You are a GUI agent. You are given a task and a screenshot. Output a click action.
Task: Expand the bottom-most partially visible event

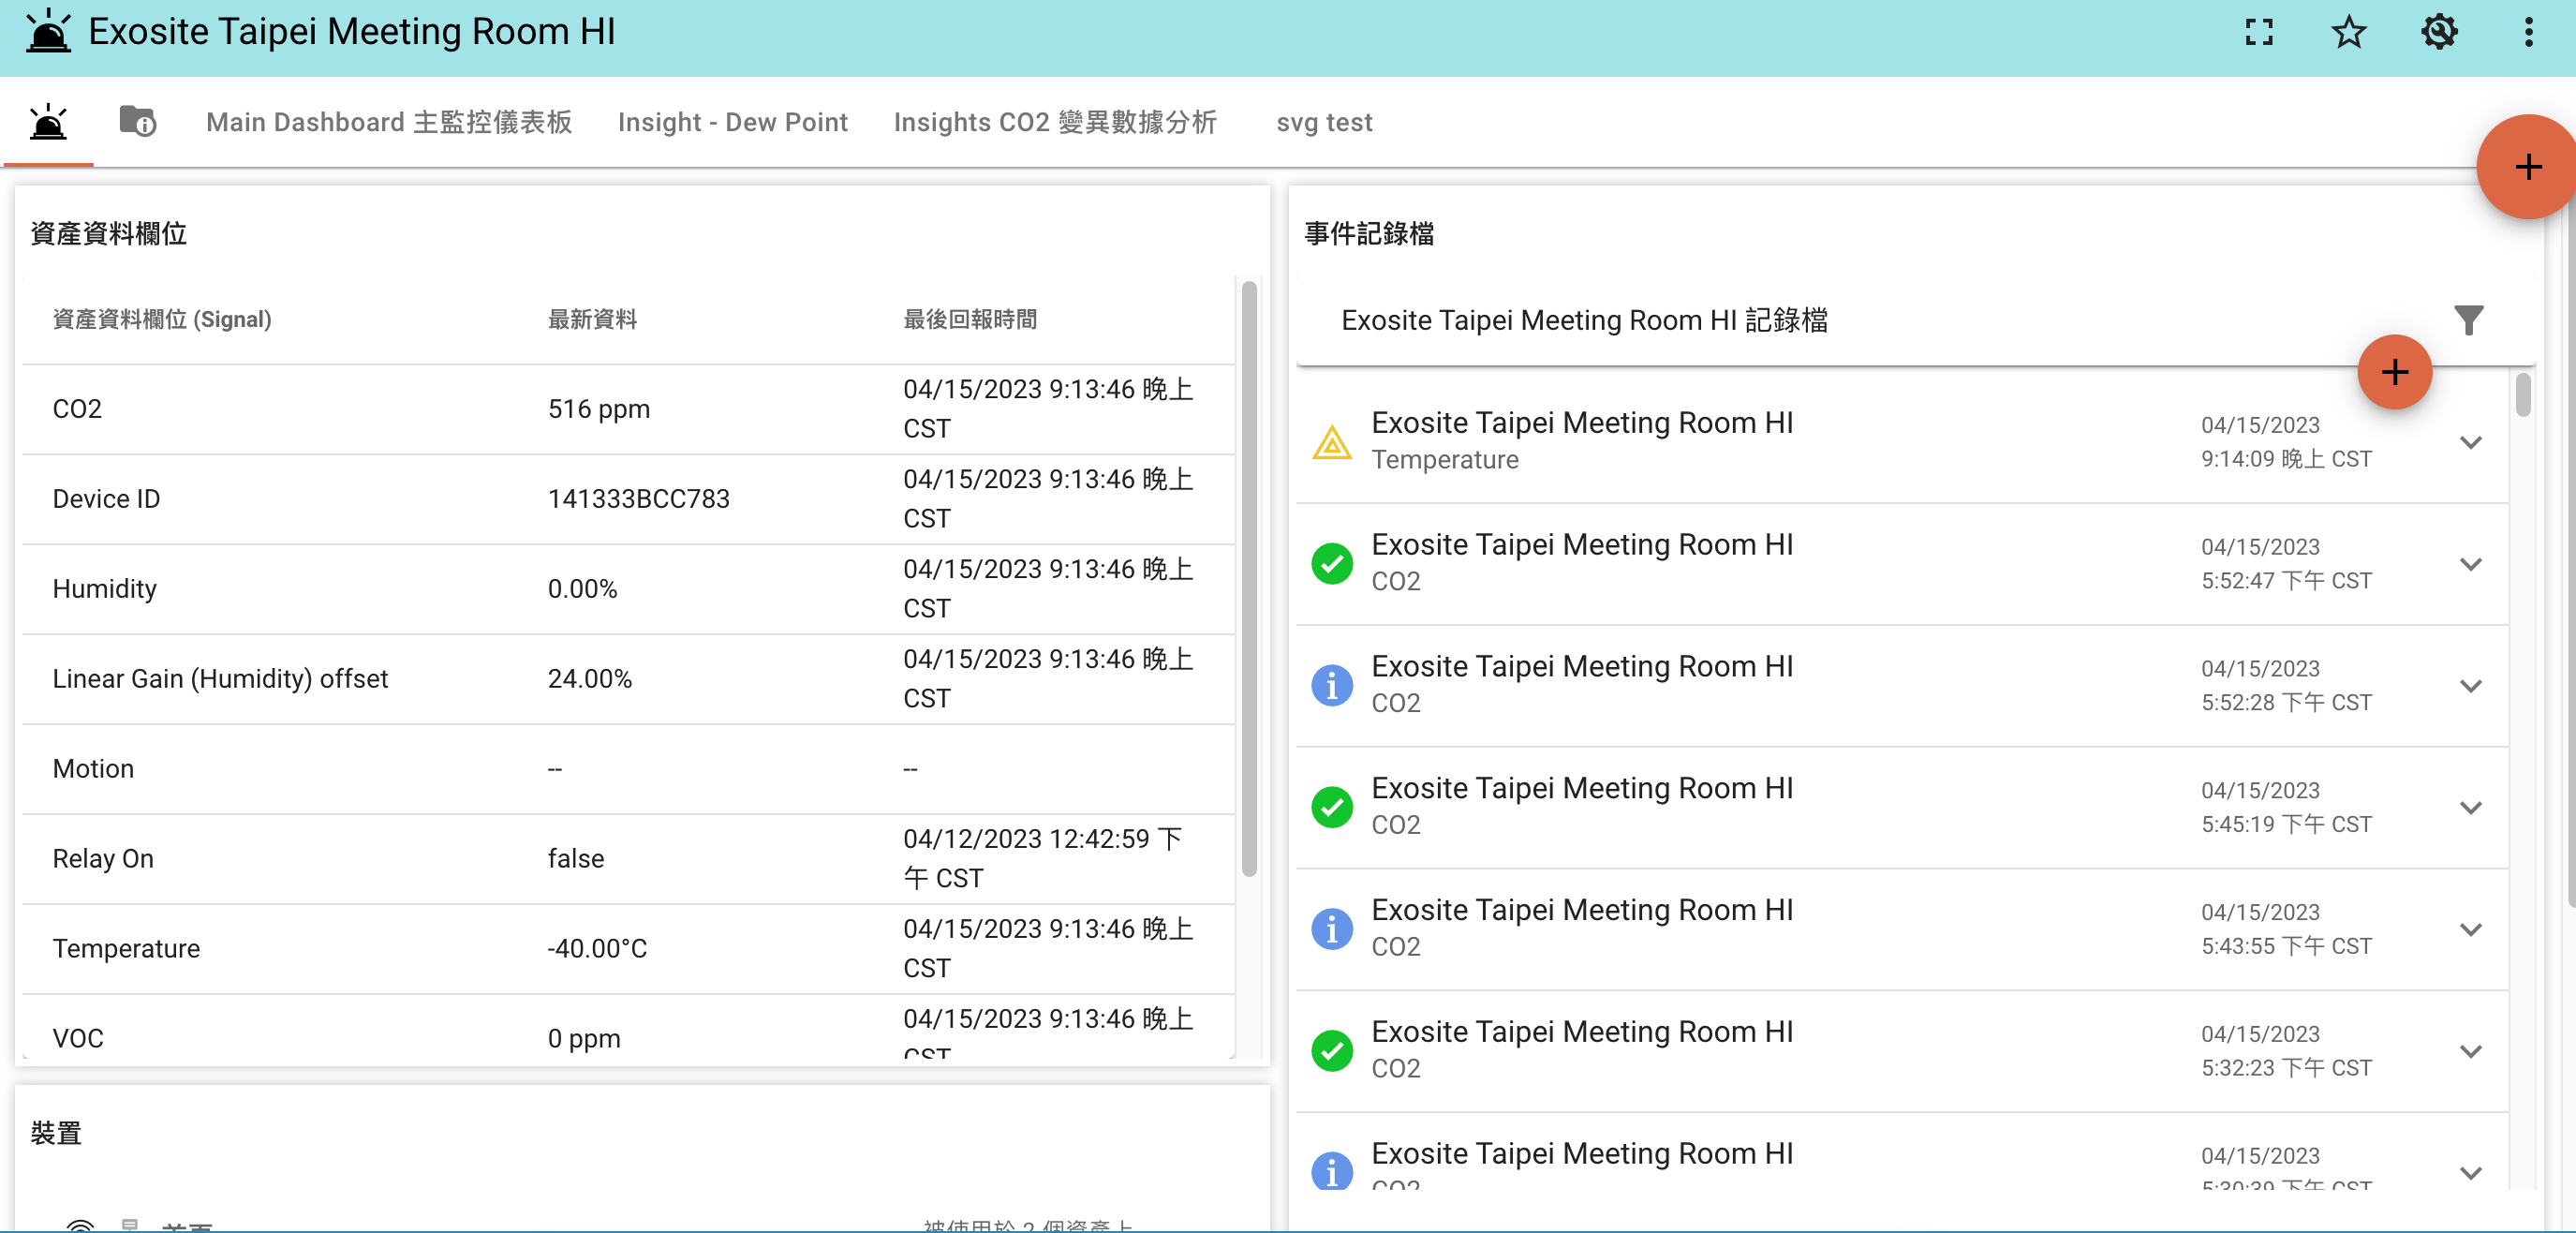2470,1173
